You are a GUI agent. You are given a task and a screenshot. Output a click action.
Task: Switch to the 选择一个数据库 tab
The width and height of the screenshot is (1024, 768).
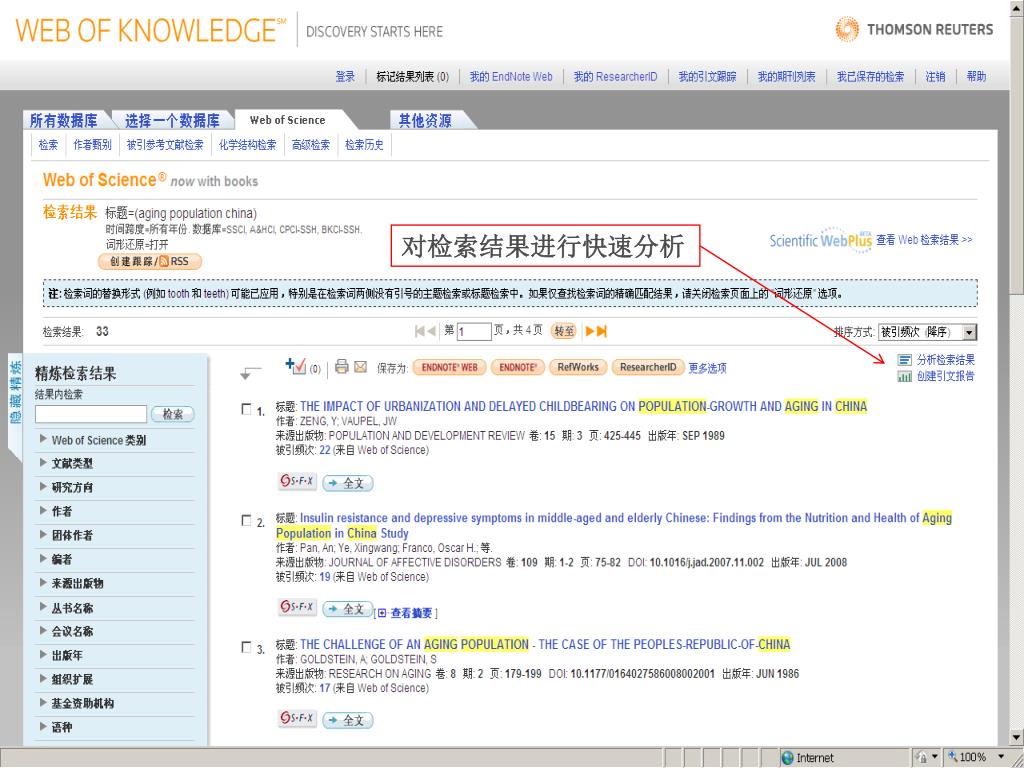(x=172, y=120)
